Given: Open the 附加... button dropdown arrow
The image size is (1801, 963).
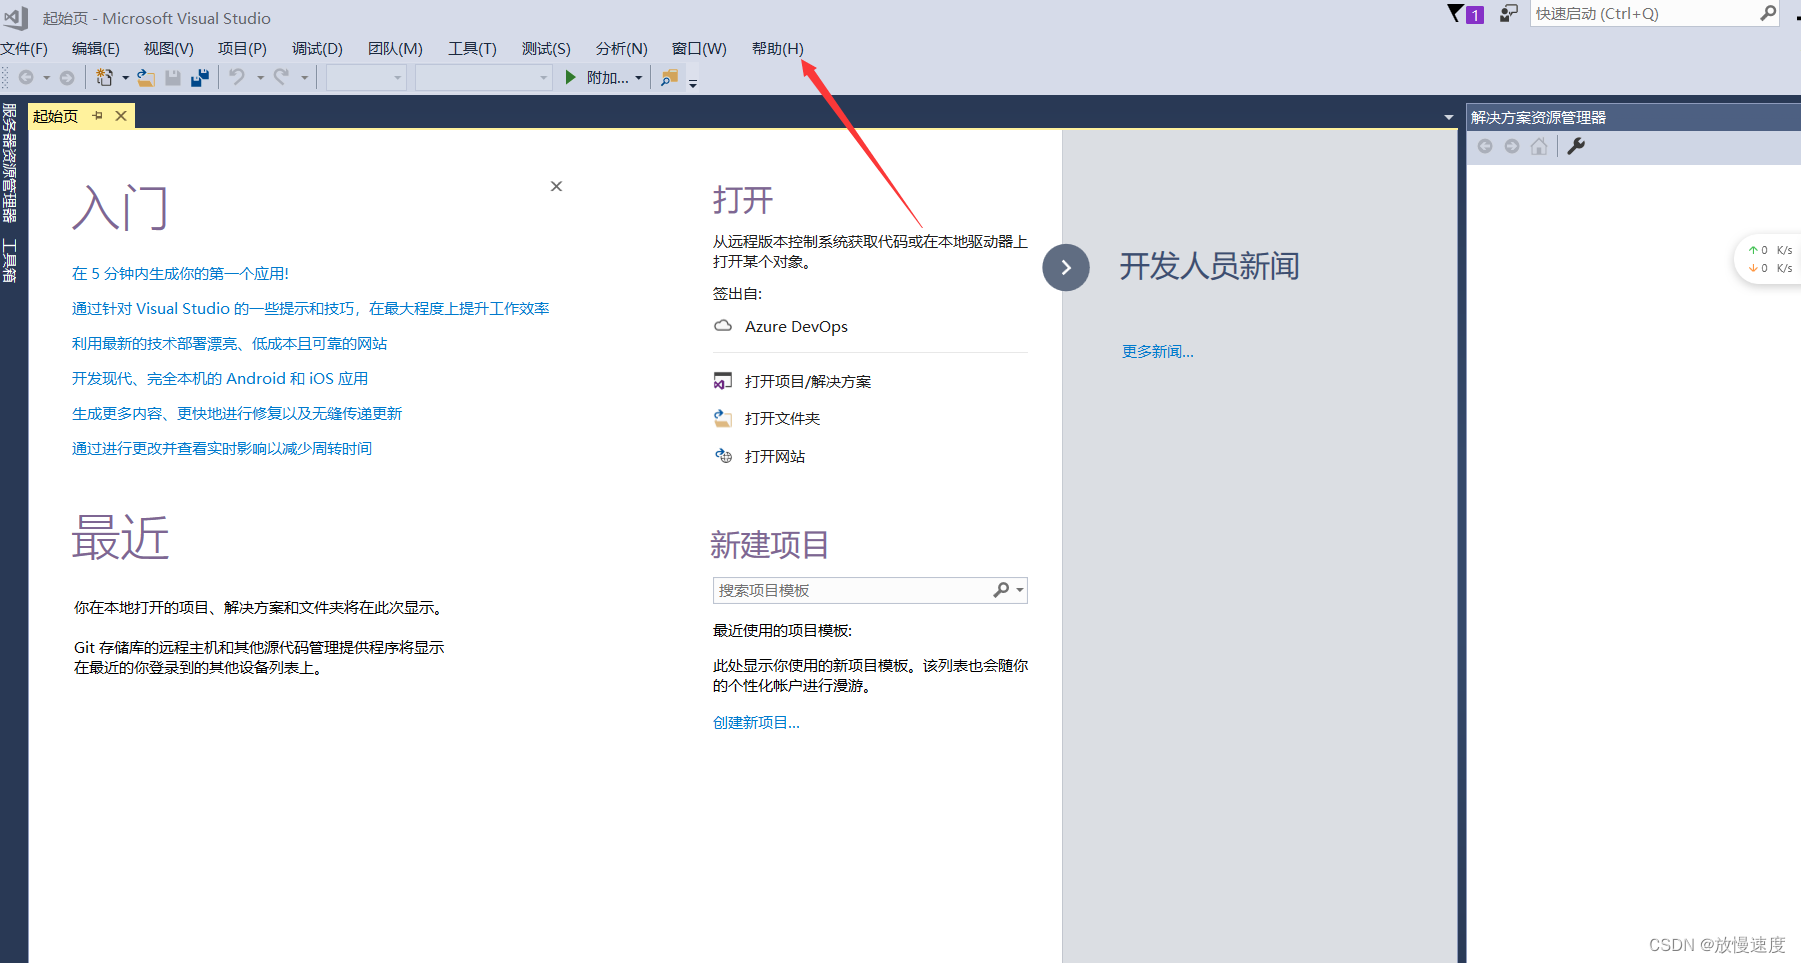Looking at the screenshot, I should [x=639, y=77].
